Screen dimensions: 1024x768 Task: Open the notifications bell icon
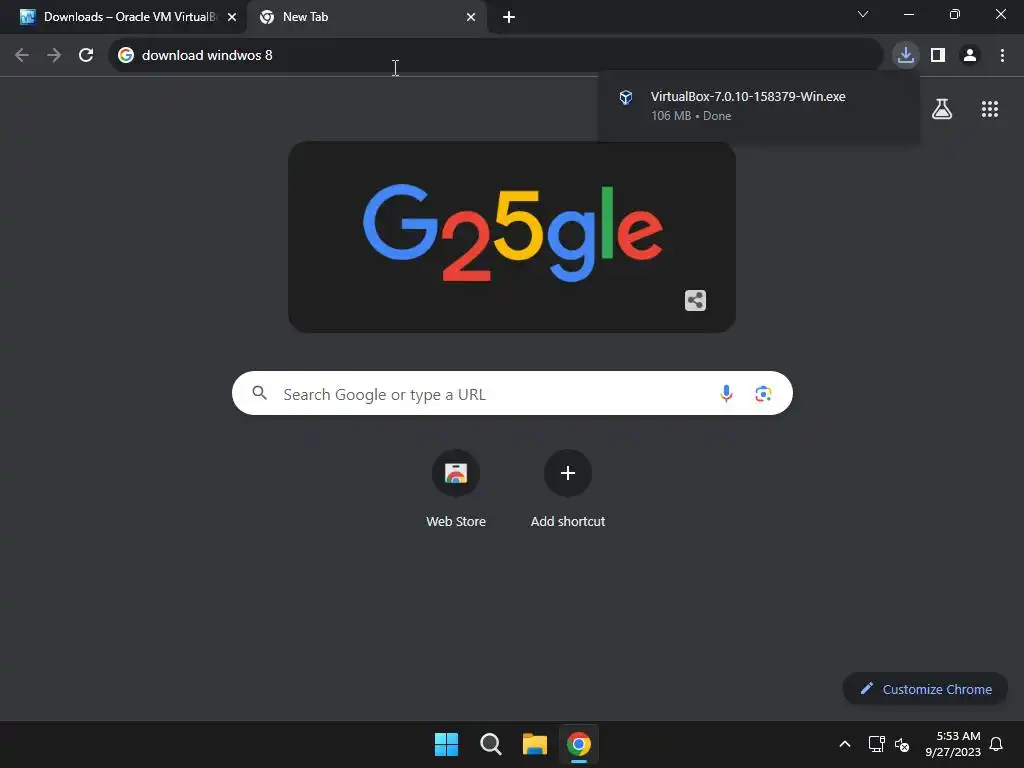click(x=996, y=744)
